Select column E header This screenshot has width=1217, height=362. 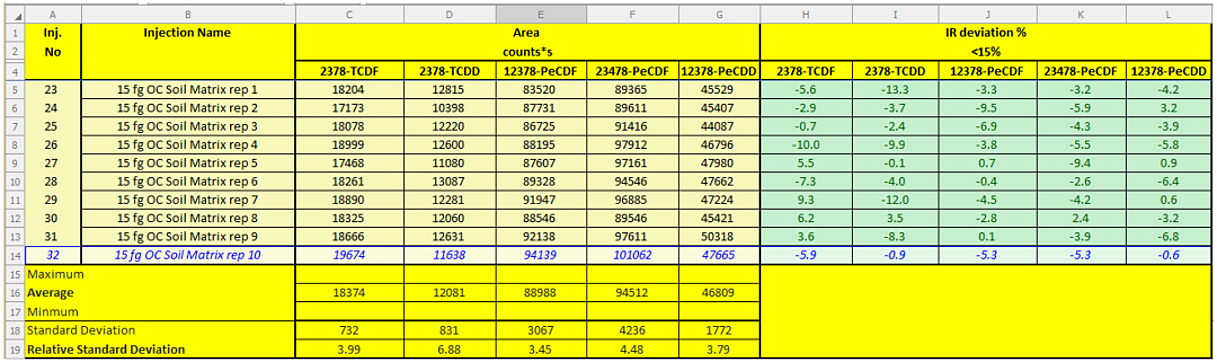pos(541,15)
